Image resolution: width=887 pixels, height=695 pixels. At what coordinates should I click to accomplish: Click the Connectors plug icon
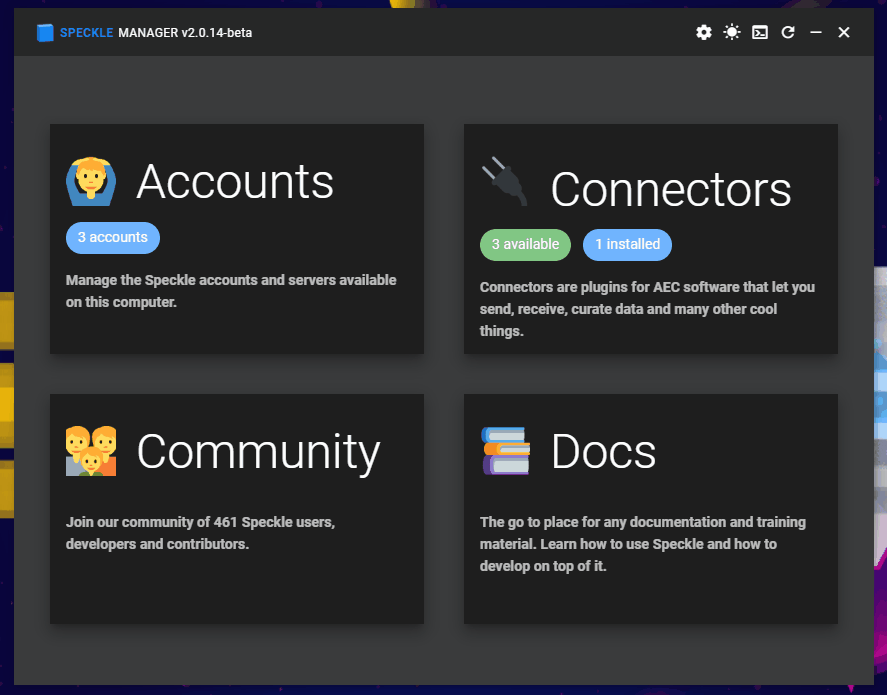coord(505,181)
